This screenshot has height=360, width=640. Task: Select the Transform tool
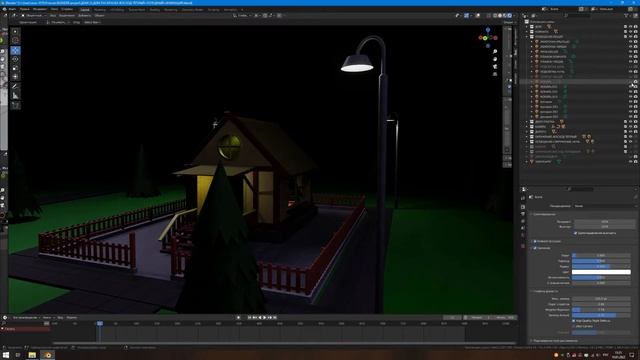tap(15, 76)
